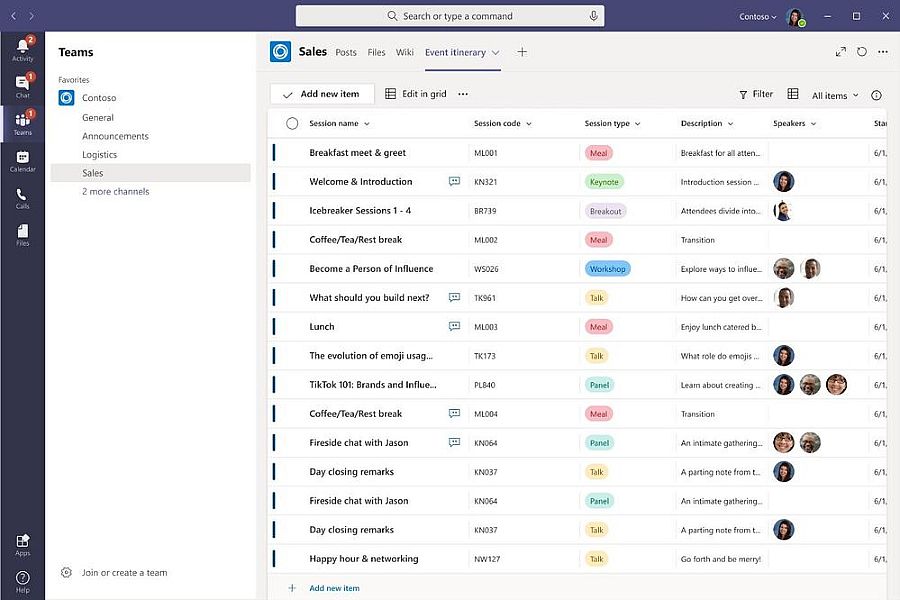Click the Keynote session type tag
The image size is (900, 600).
tap(604, 182)
